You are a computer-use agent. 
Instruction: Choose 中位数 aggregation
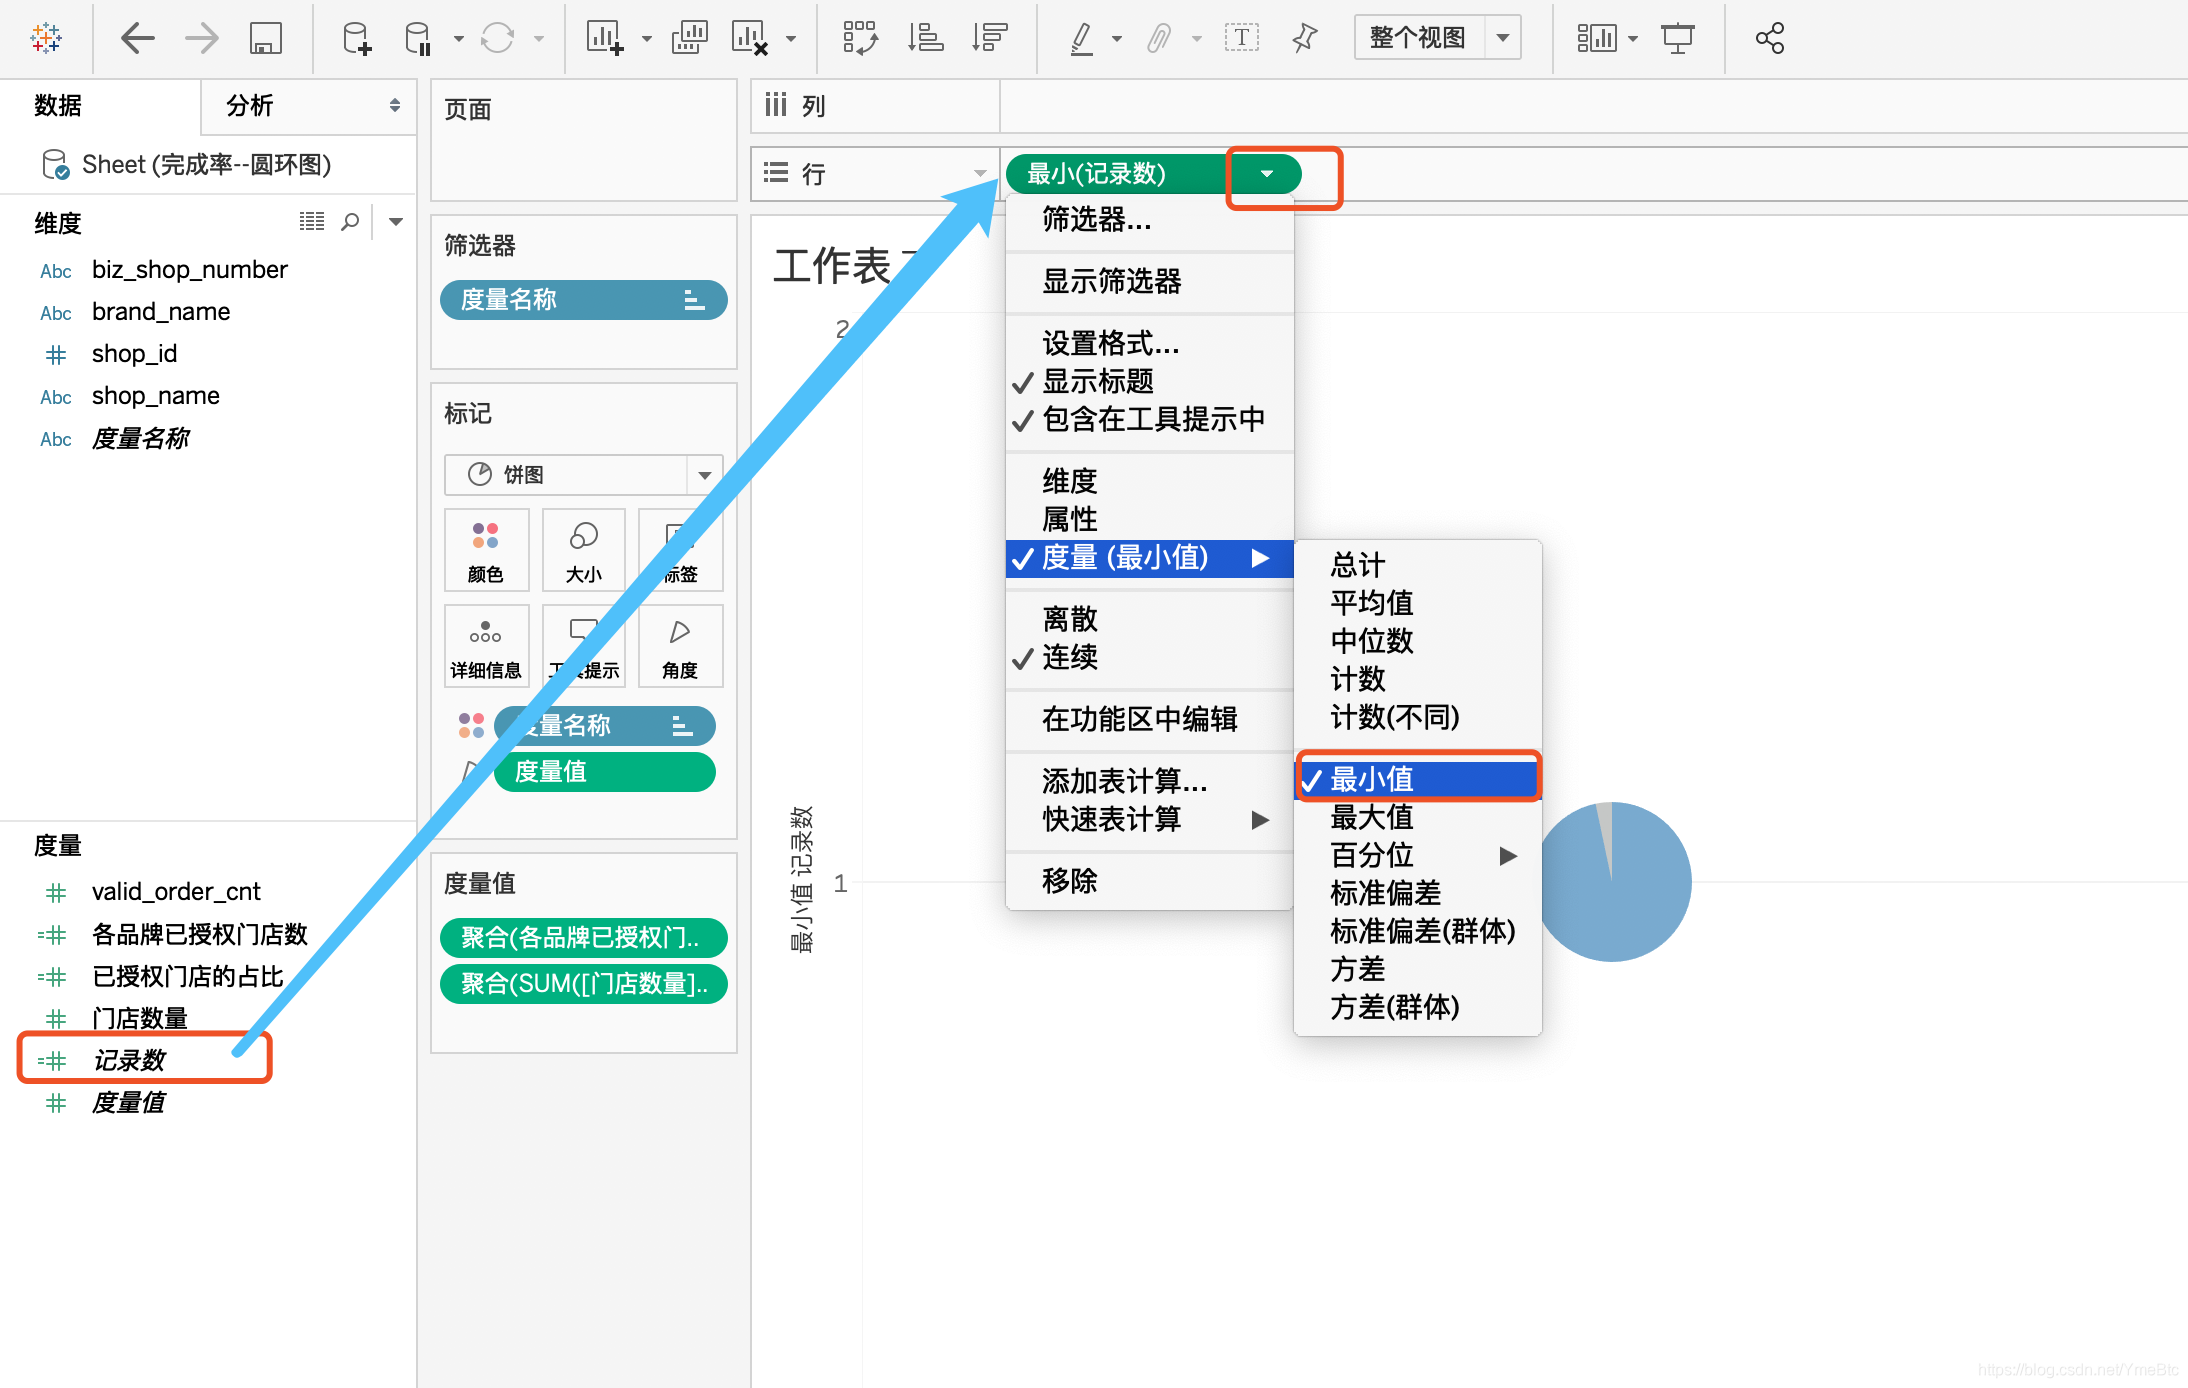click(x=1417, y=641)
